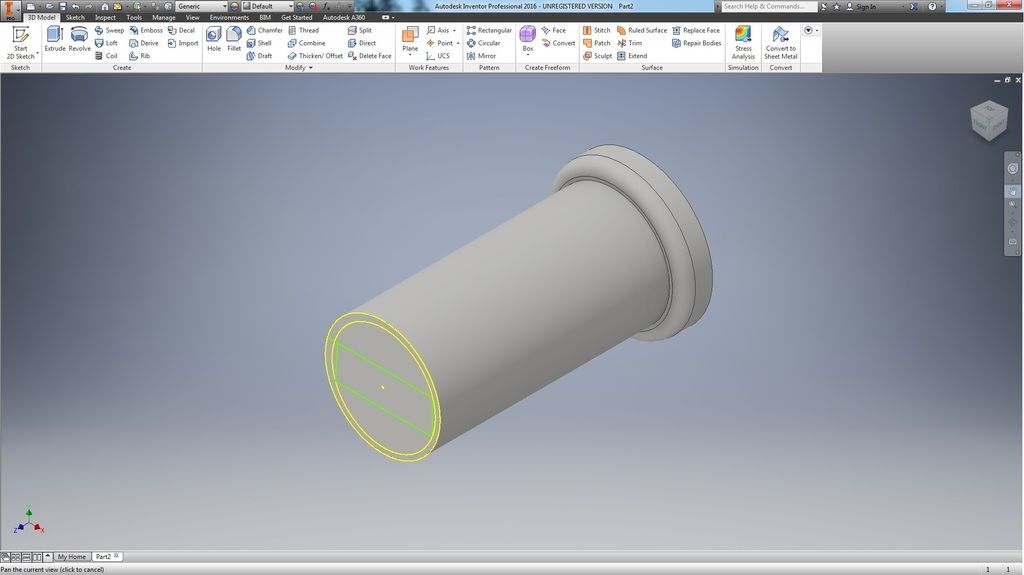Start a new 2D Sketch
1024x575 pixels.
coord(20,42)
